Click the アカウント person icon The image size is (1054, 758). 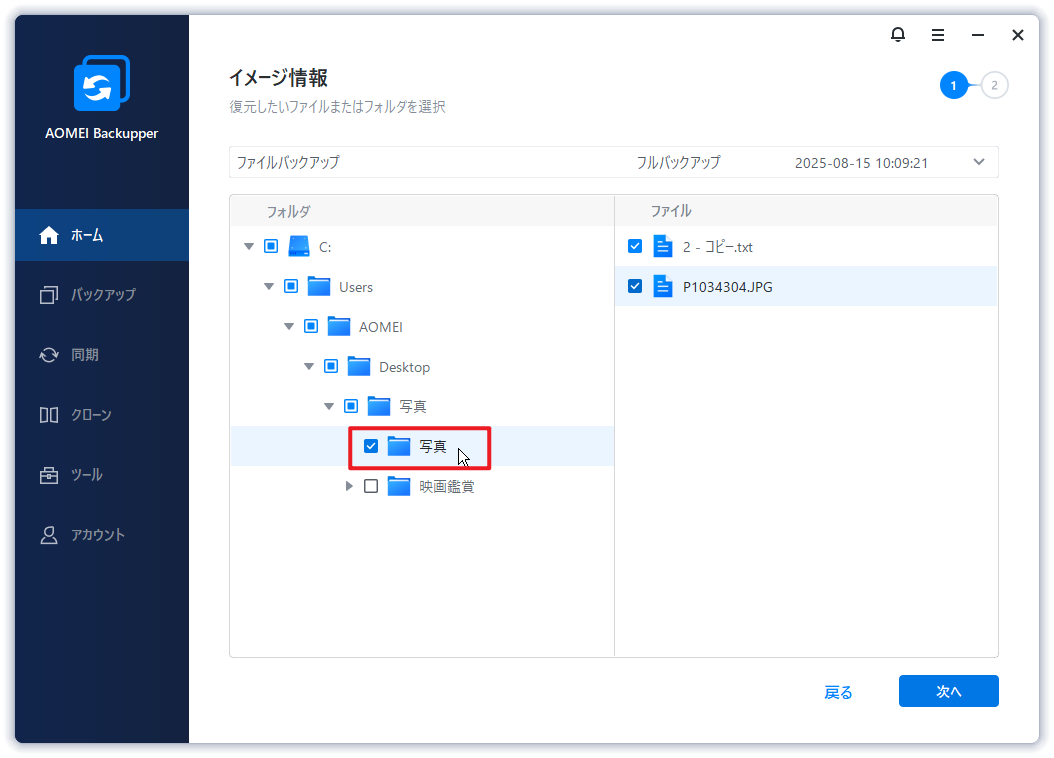[x=49, y=535]
